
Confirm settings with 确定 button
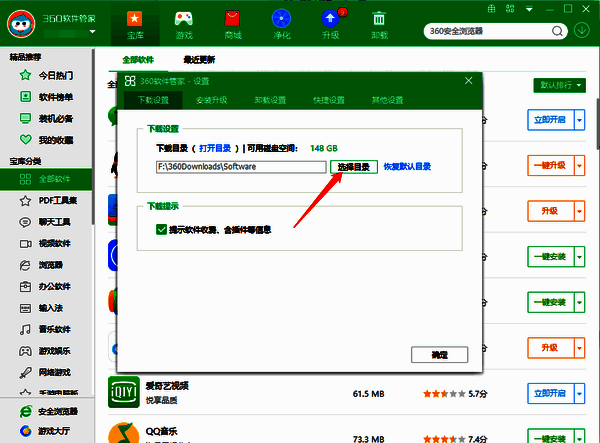439,355
